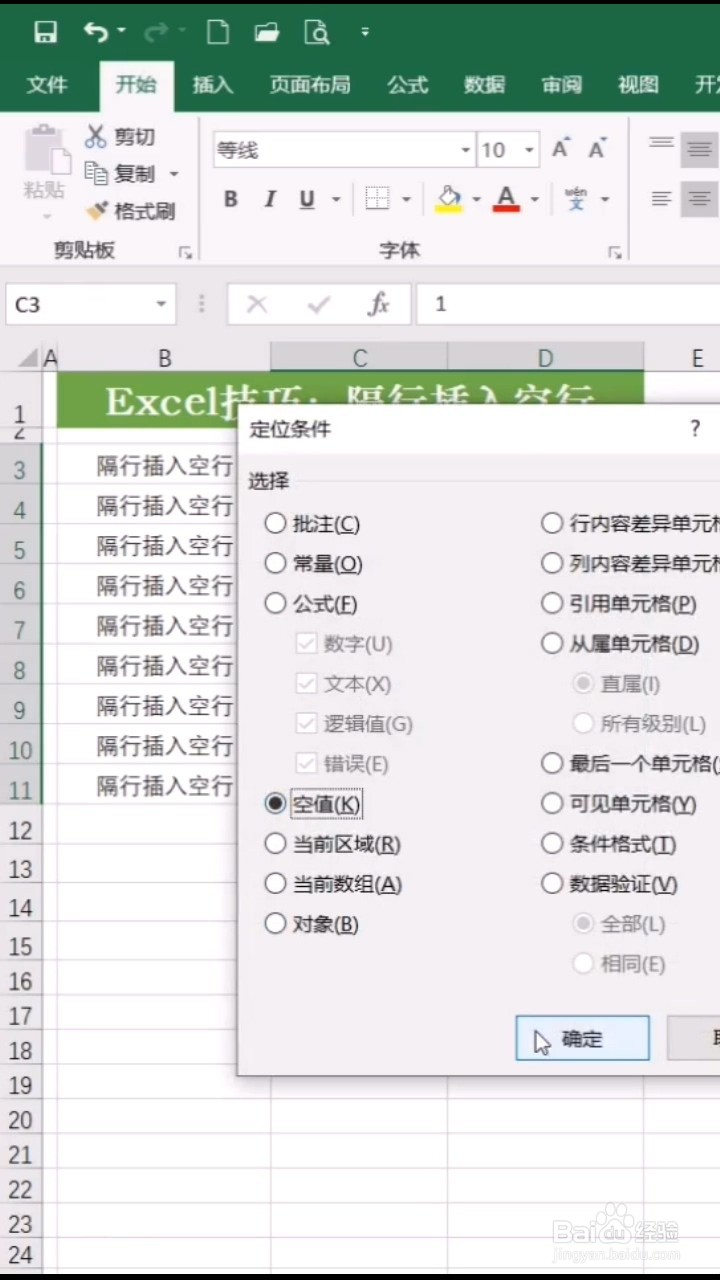Open Copy (复制) dropdown arrow
The height and width of the screenshot is (1280, 720).
173,174
